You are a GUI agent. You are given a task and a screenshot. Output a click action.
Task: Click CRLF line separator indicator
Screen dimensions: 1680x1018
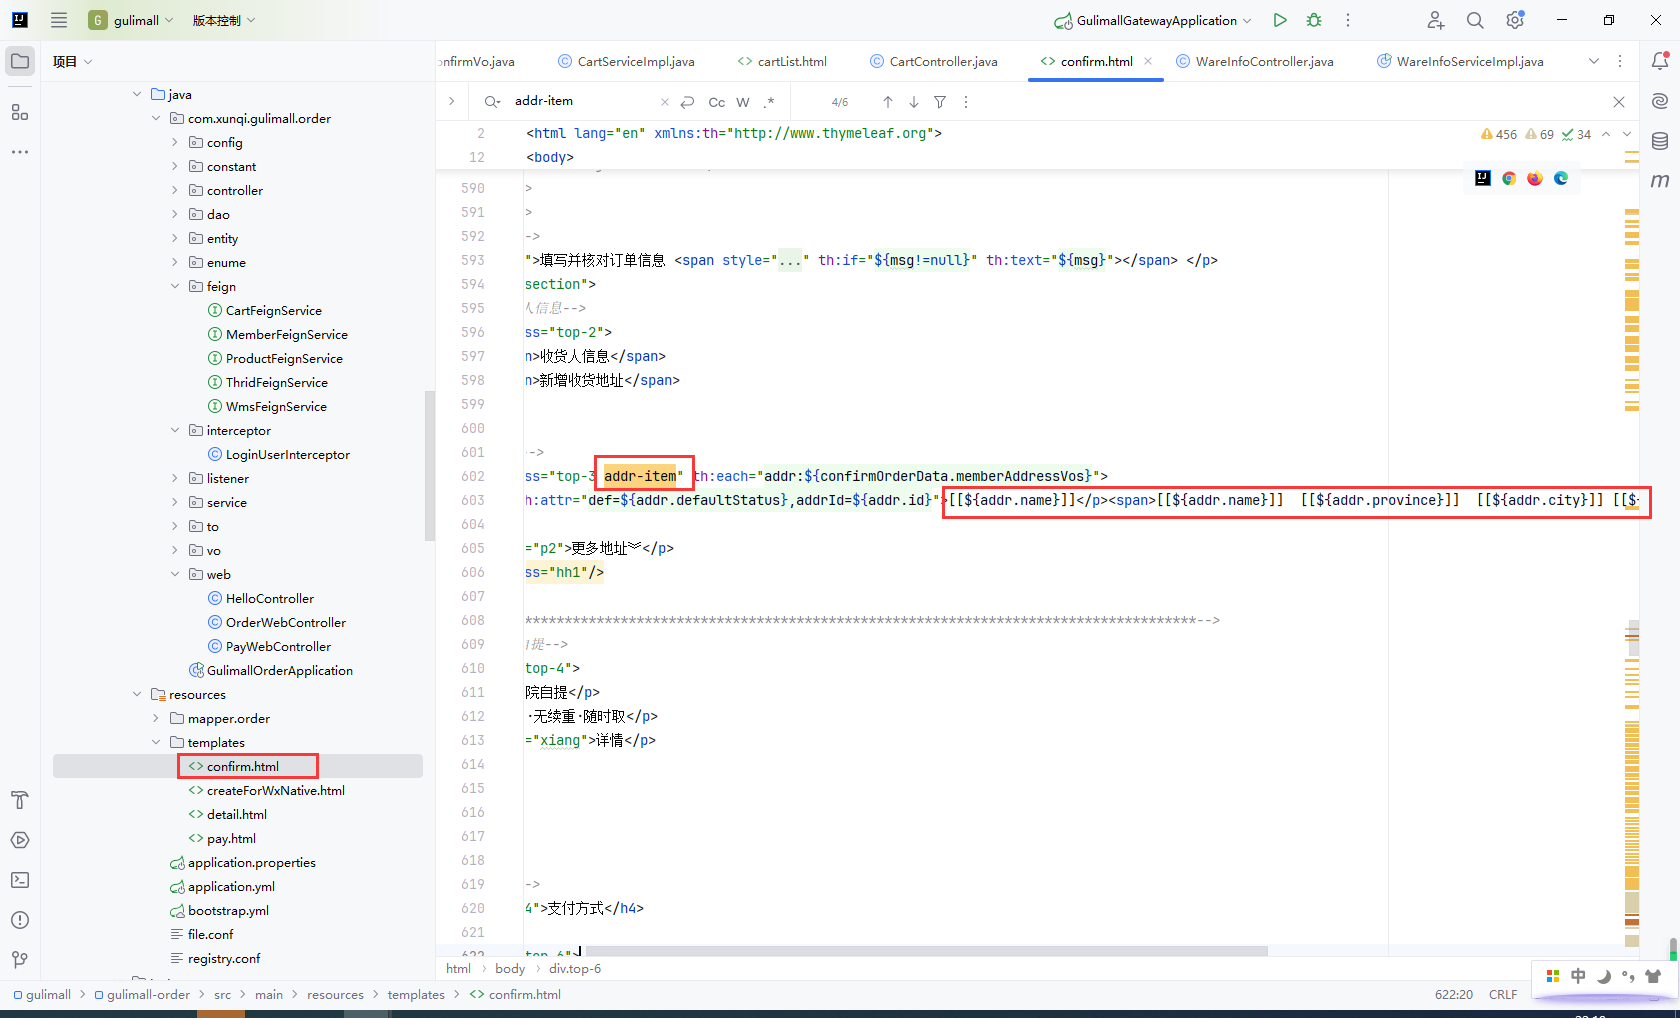1503,994
